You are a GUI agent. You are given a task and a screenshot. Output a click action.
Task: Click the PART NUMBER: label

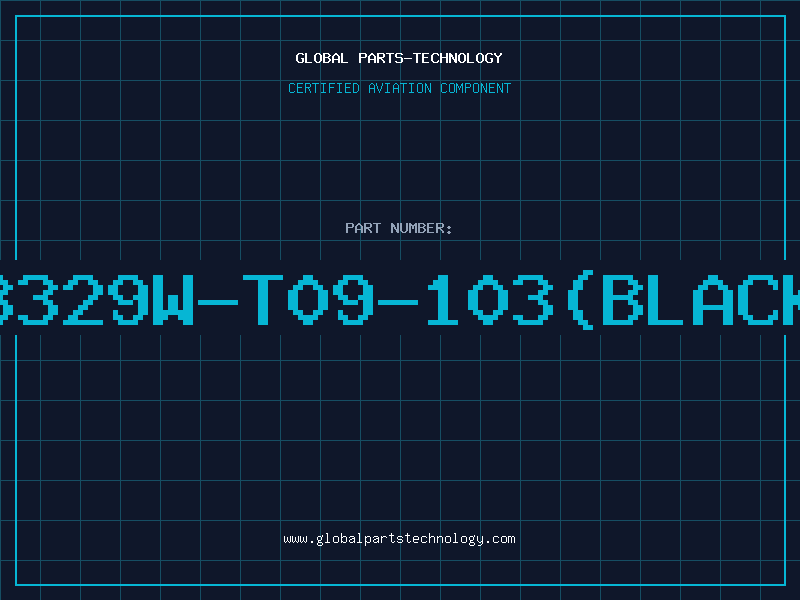click(399, 228)
